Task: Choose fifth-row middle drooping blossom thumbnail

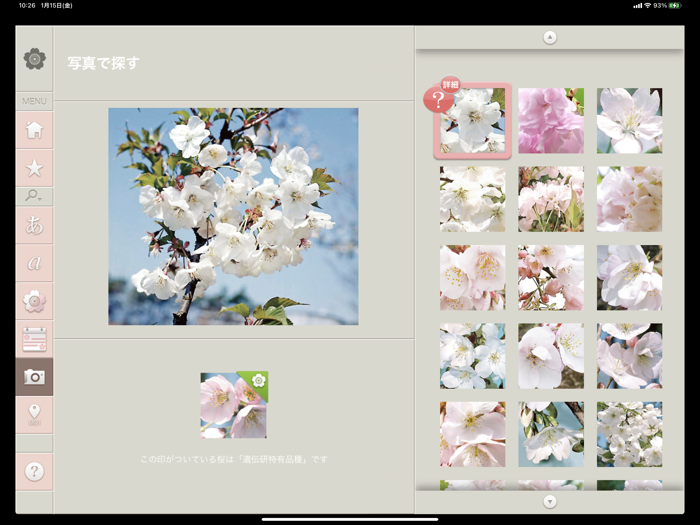Action: [x=551, y=434]
